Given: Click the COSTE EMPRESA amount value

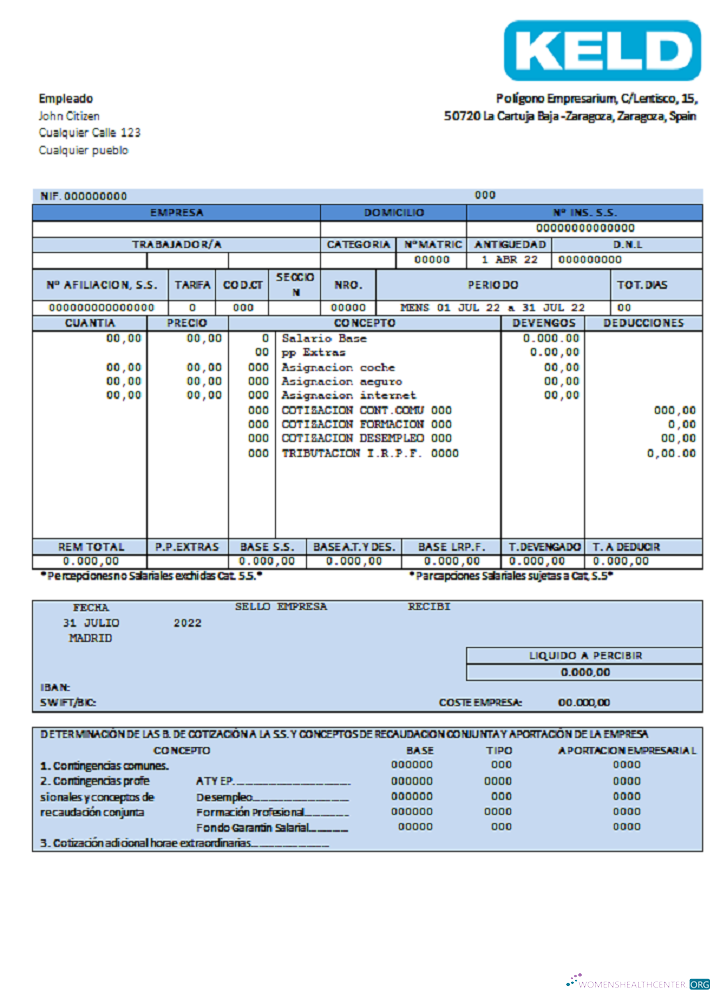Looking at the screenshot, I should click(x=583, y=703).
